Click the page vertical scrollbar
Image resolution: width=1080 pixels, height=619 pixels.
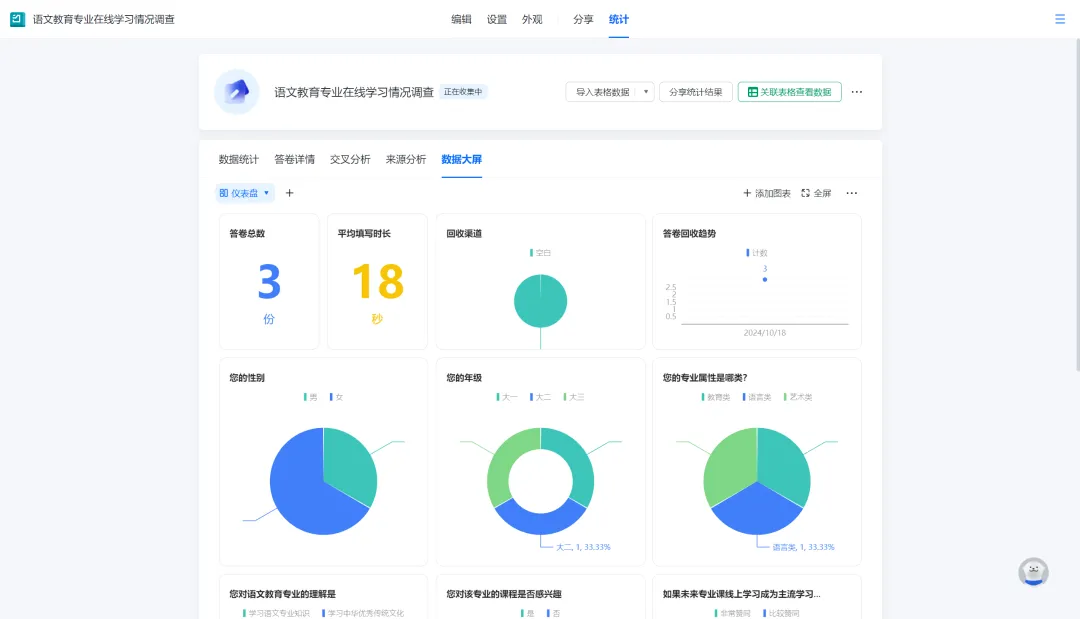pos(1077,207)
